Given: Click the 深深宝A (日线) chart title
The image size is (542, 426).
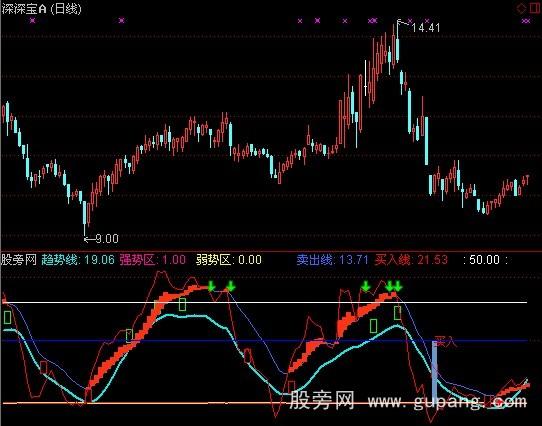Looking at the screenshot, I should click(x=41, y=9).
